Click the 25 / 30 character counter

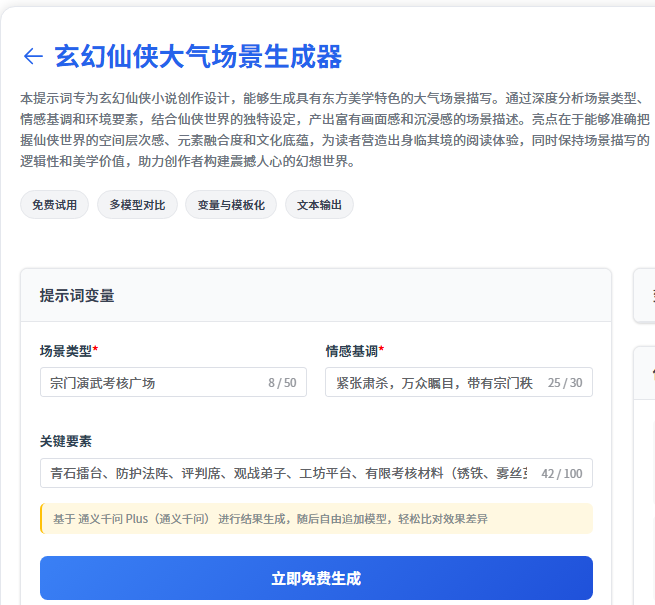tap(565, 383)
